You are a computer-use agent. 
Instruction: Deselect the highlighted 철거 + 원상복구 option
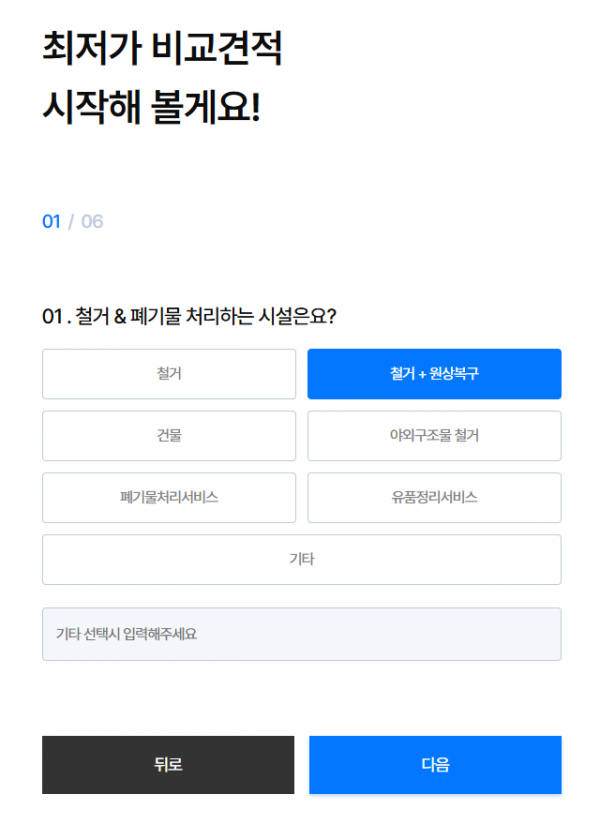click(434, 374)
